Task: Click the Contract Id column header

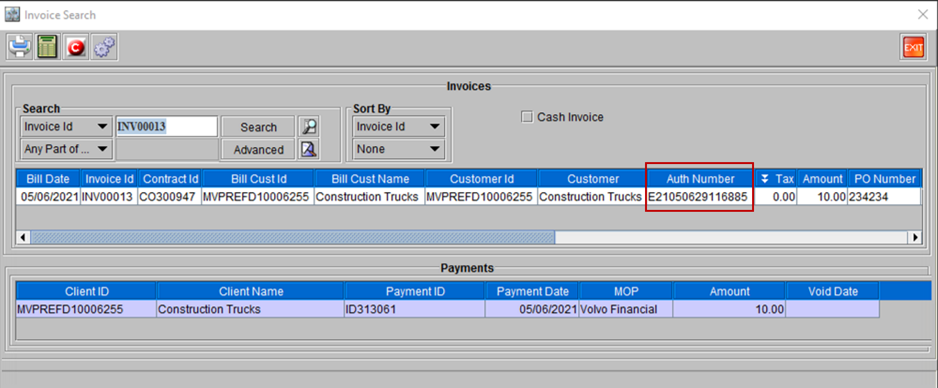Action: [170, 179]
